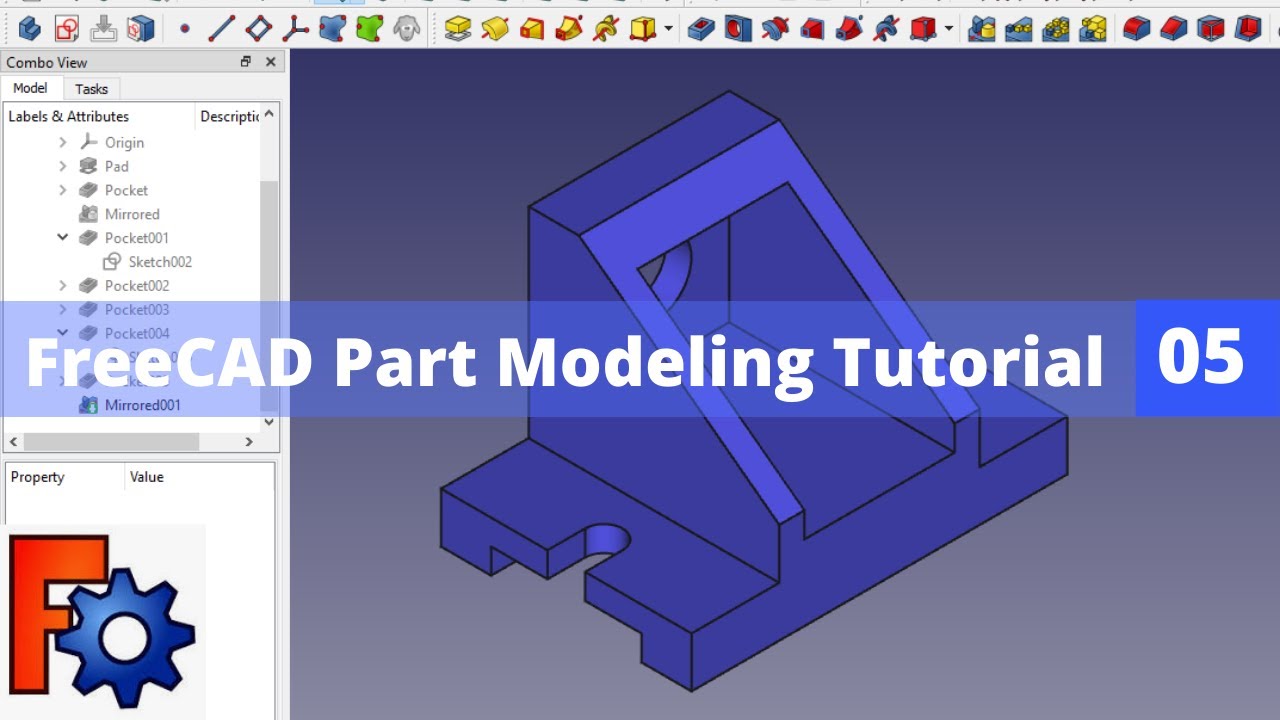Select the Thickness tool
This screenshot has width=1280, height=720.
tap(1247, 28)
